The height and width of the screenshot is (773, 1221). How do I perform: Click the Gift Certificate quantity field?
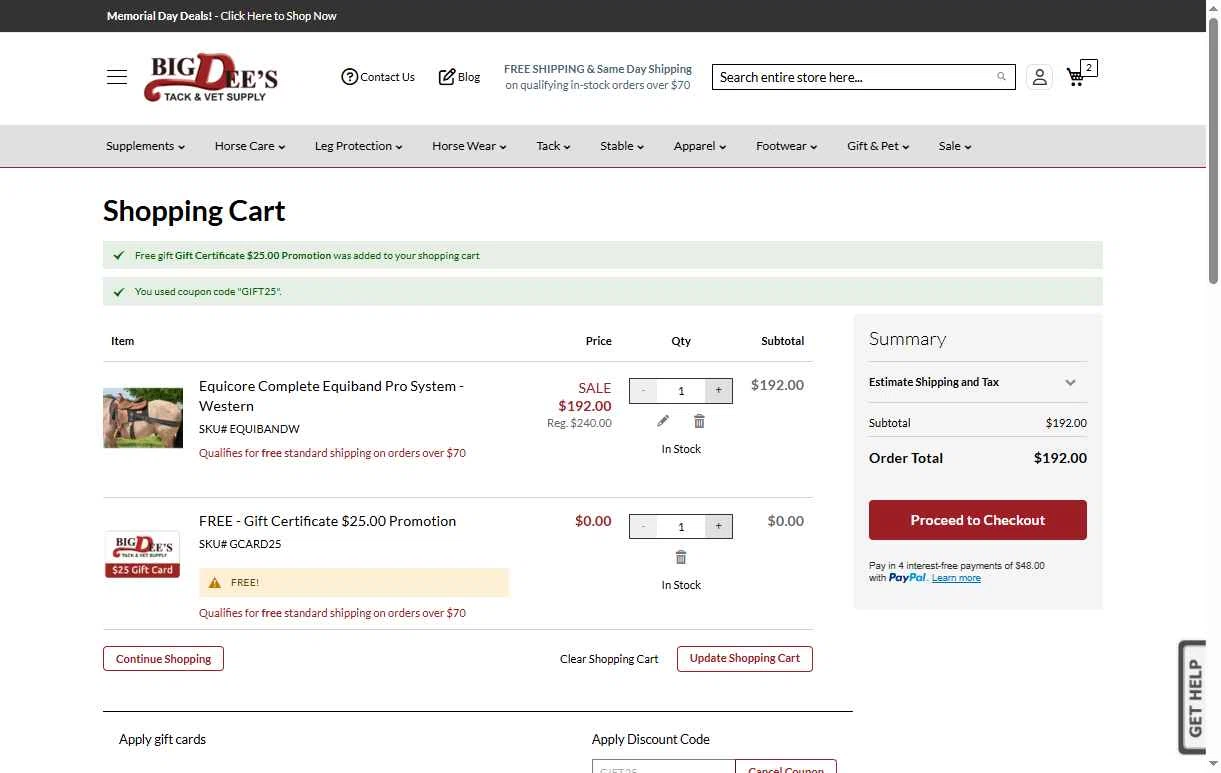coord(681,526)
